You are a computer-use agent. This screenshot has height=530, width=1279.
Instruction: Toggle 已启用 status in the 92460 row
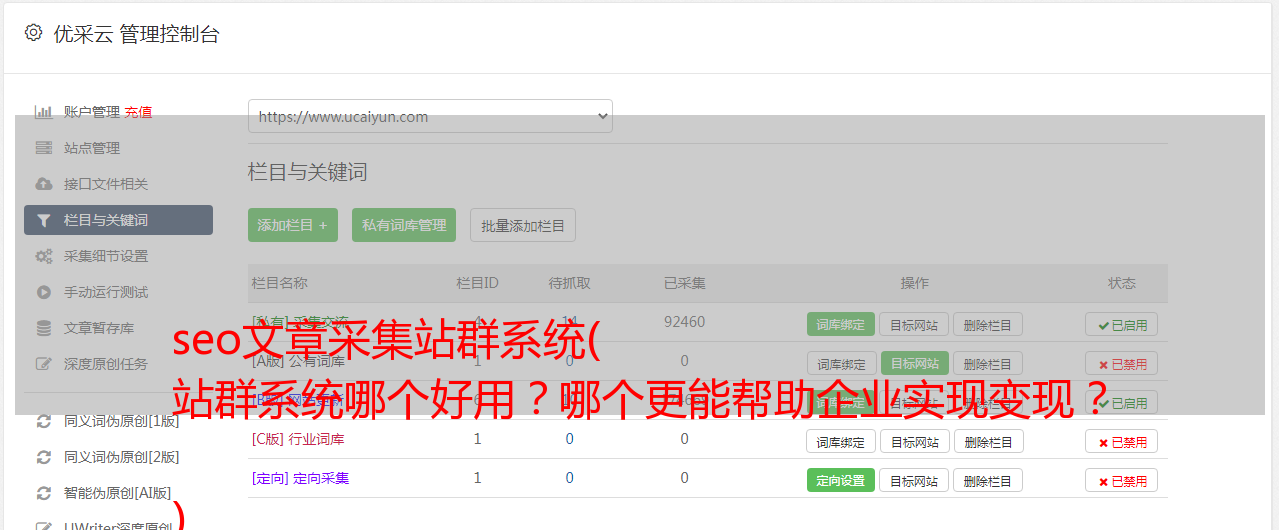(x=1122, y=324)
